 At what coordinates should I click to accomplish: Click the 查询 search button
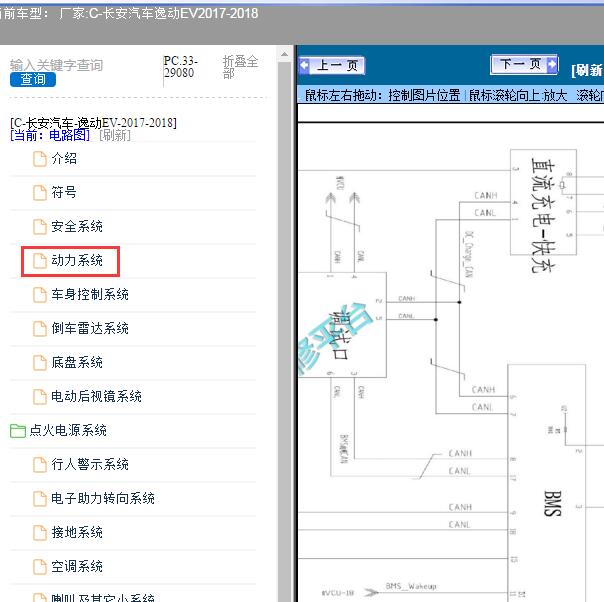pyautogui.click(x=33, y=79)
